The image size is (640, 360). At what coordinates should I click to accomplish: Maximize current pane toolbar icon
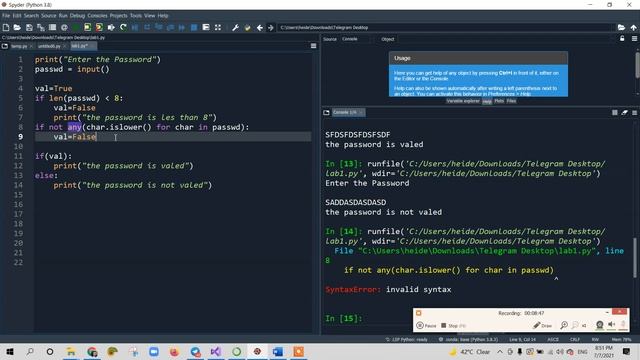[x=218, y=27]
